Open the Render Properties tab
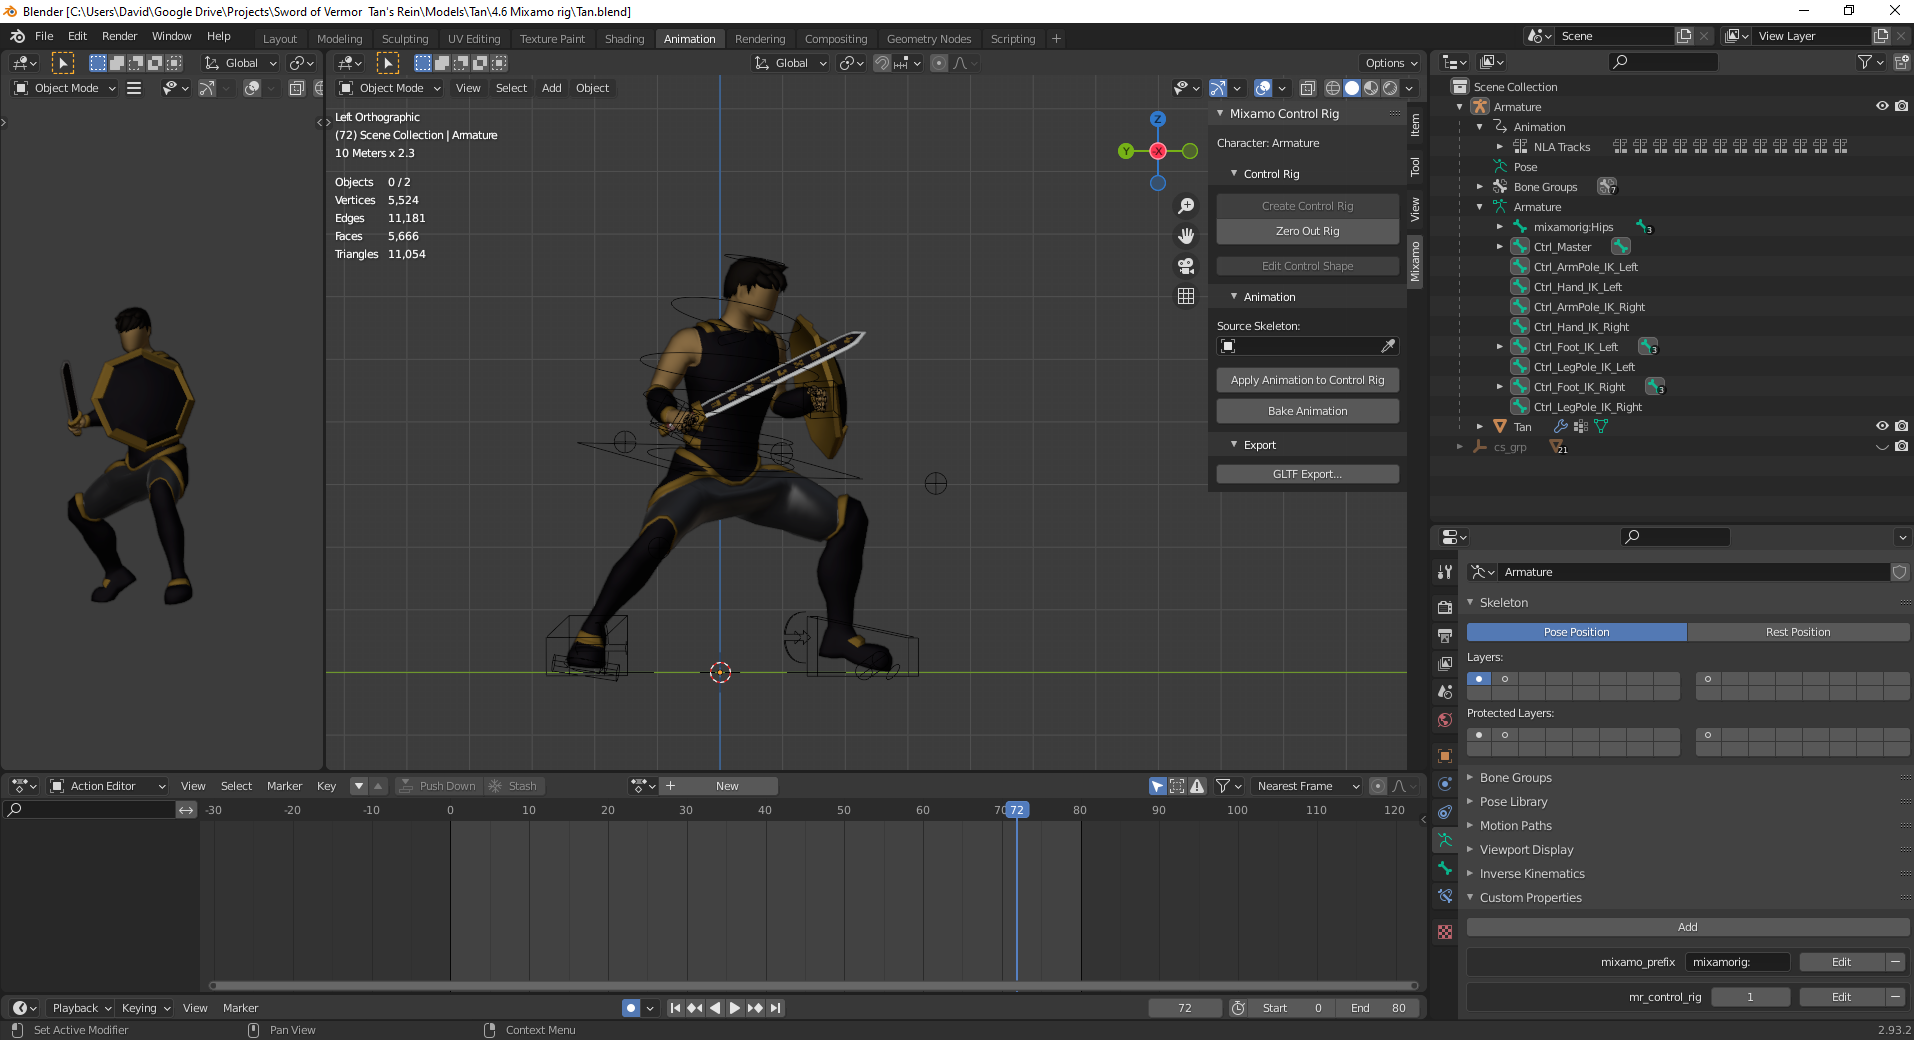 click(1445, 607)
